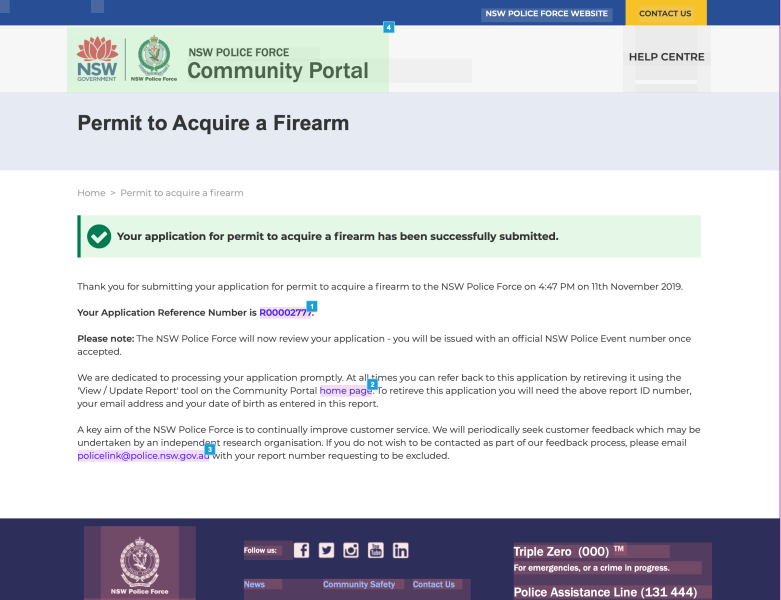Click the successfully submitted confirmation message
The image size is (781, 600).
pyautogui.click(x=338, y=237)
